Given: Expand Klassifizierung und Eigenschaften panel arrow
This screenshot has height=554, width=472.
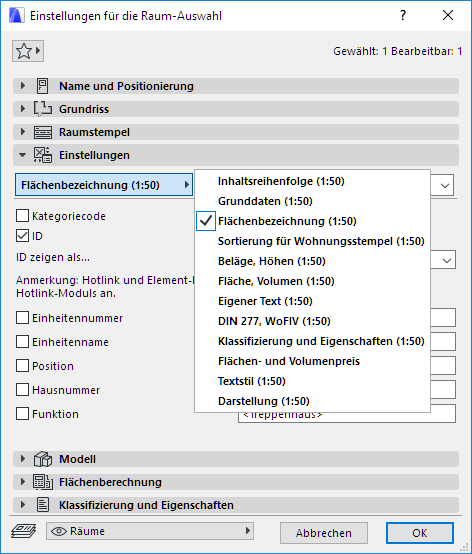Looking at the screenshot, I should [23, 505].
